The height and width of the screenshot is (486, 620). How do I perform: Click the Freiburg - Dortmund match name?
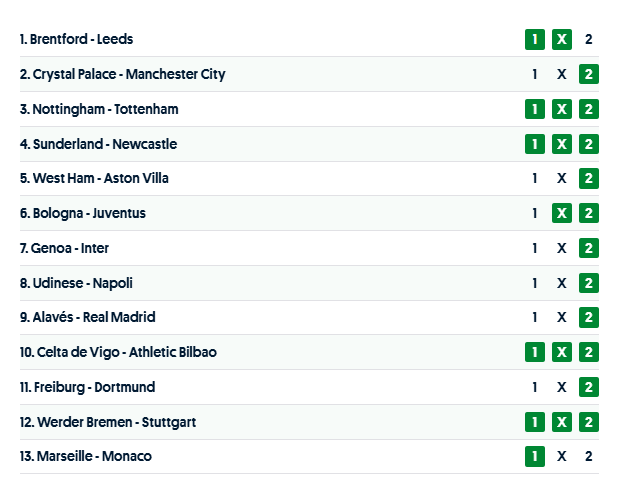(x=87, y=387)
